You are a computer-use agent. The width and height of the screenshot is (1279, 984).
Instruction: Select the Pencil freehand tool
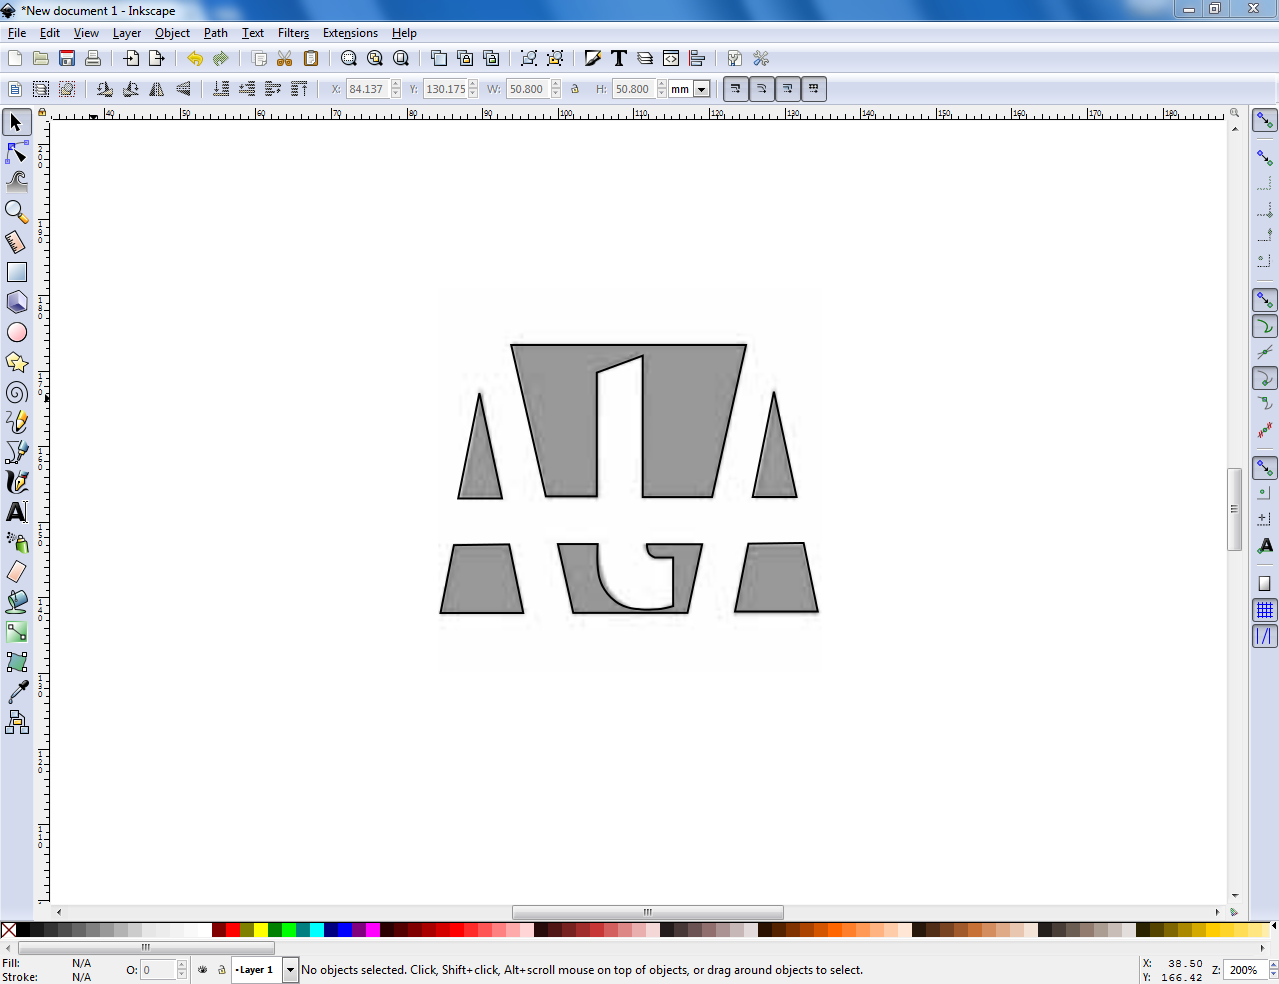click(x=16, y=422)
